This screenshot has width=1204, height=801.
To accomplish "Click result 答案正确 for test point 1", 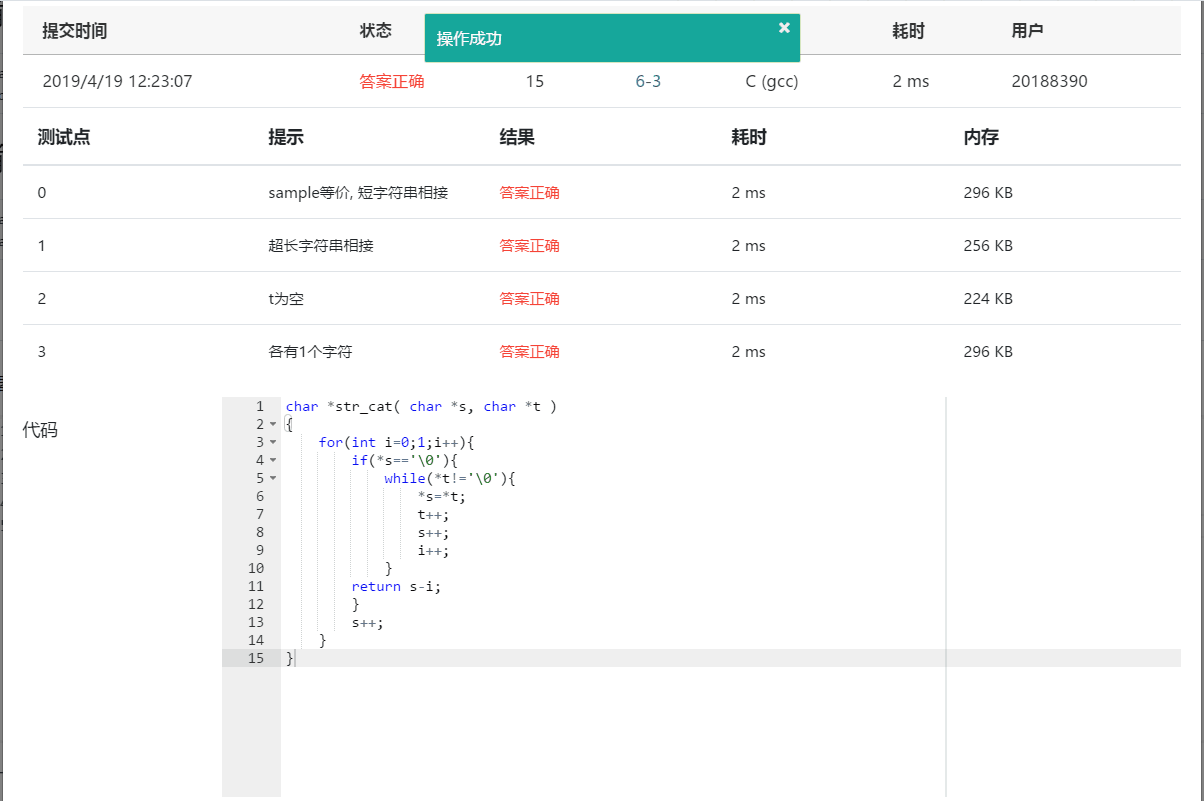I will (530, 245).
